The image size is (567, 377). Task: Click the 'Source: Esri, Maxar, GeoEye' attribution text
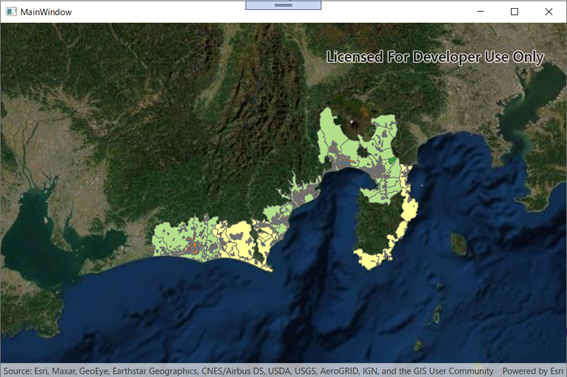coord(248,371)
